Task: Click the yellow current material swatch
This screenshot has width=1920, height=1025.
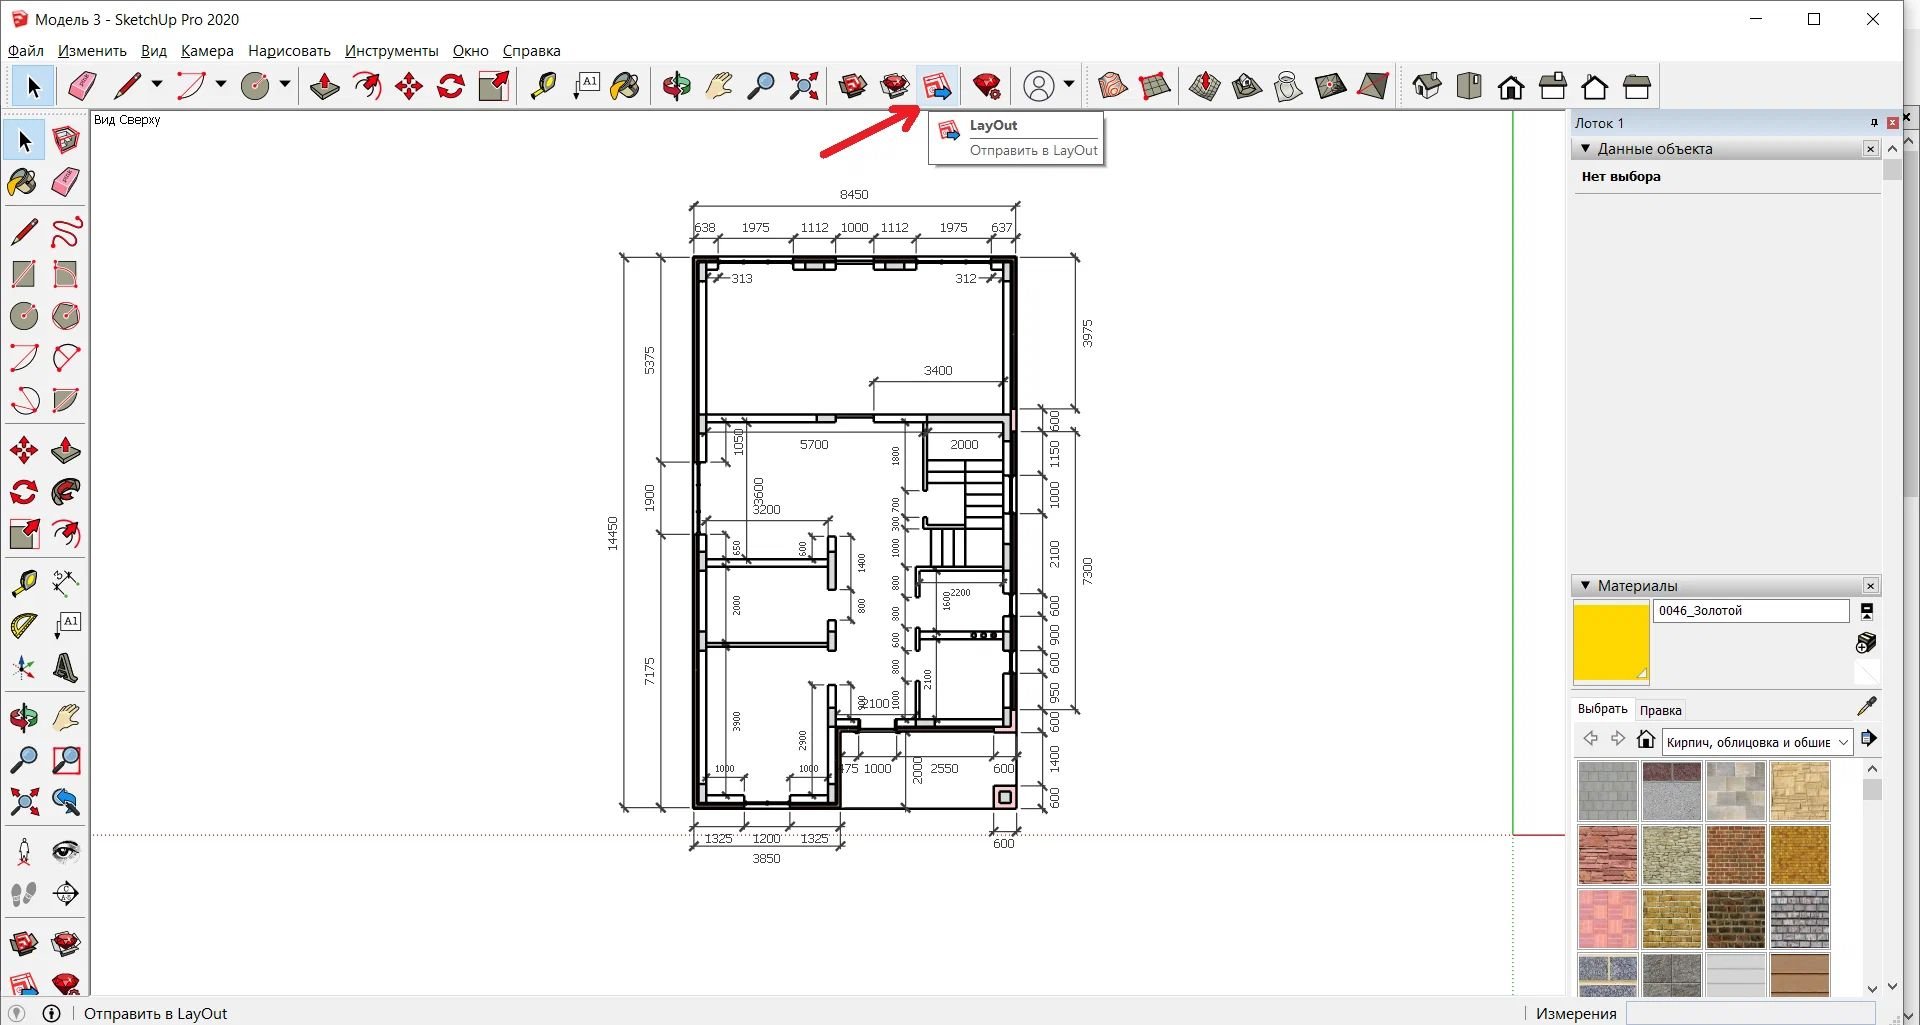Action: [1611, 641]
